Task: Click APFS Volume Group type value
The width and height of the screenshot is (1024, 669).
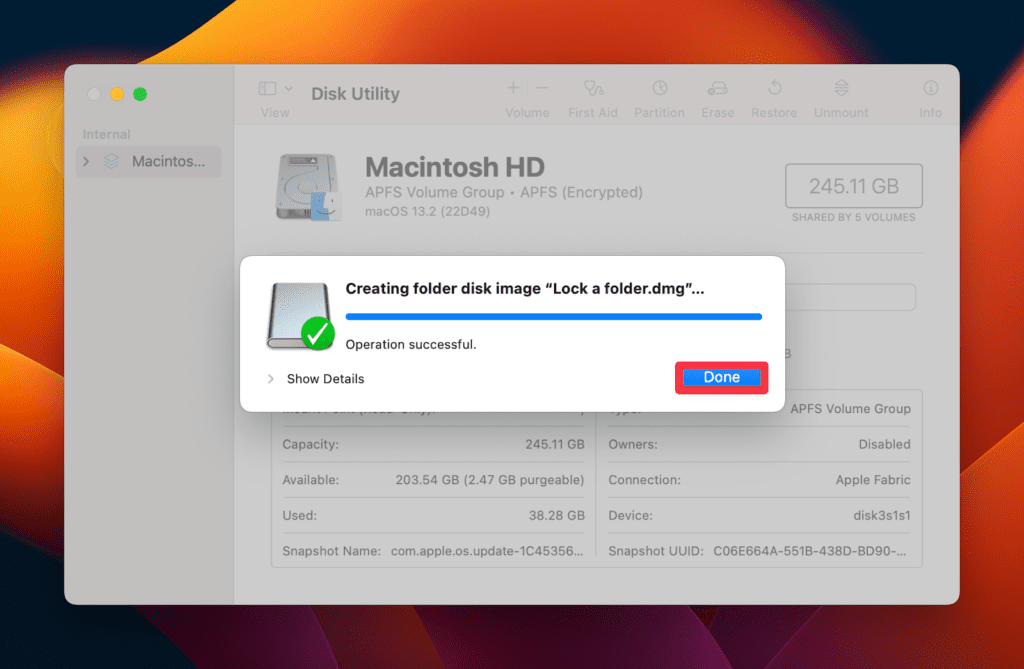Action: coord(850,409)
